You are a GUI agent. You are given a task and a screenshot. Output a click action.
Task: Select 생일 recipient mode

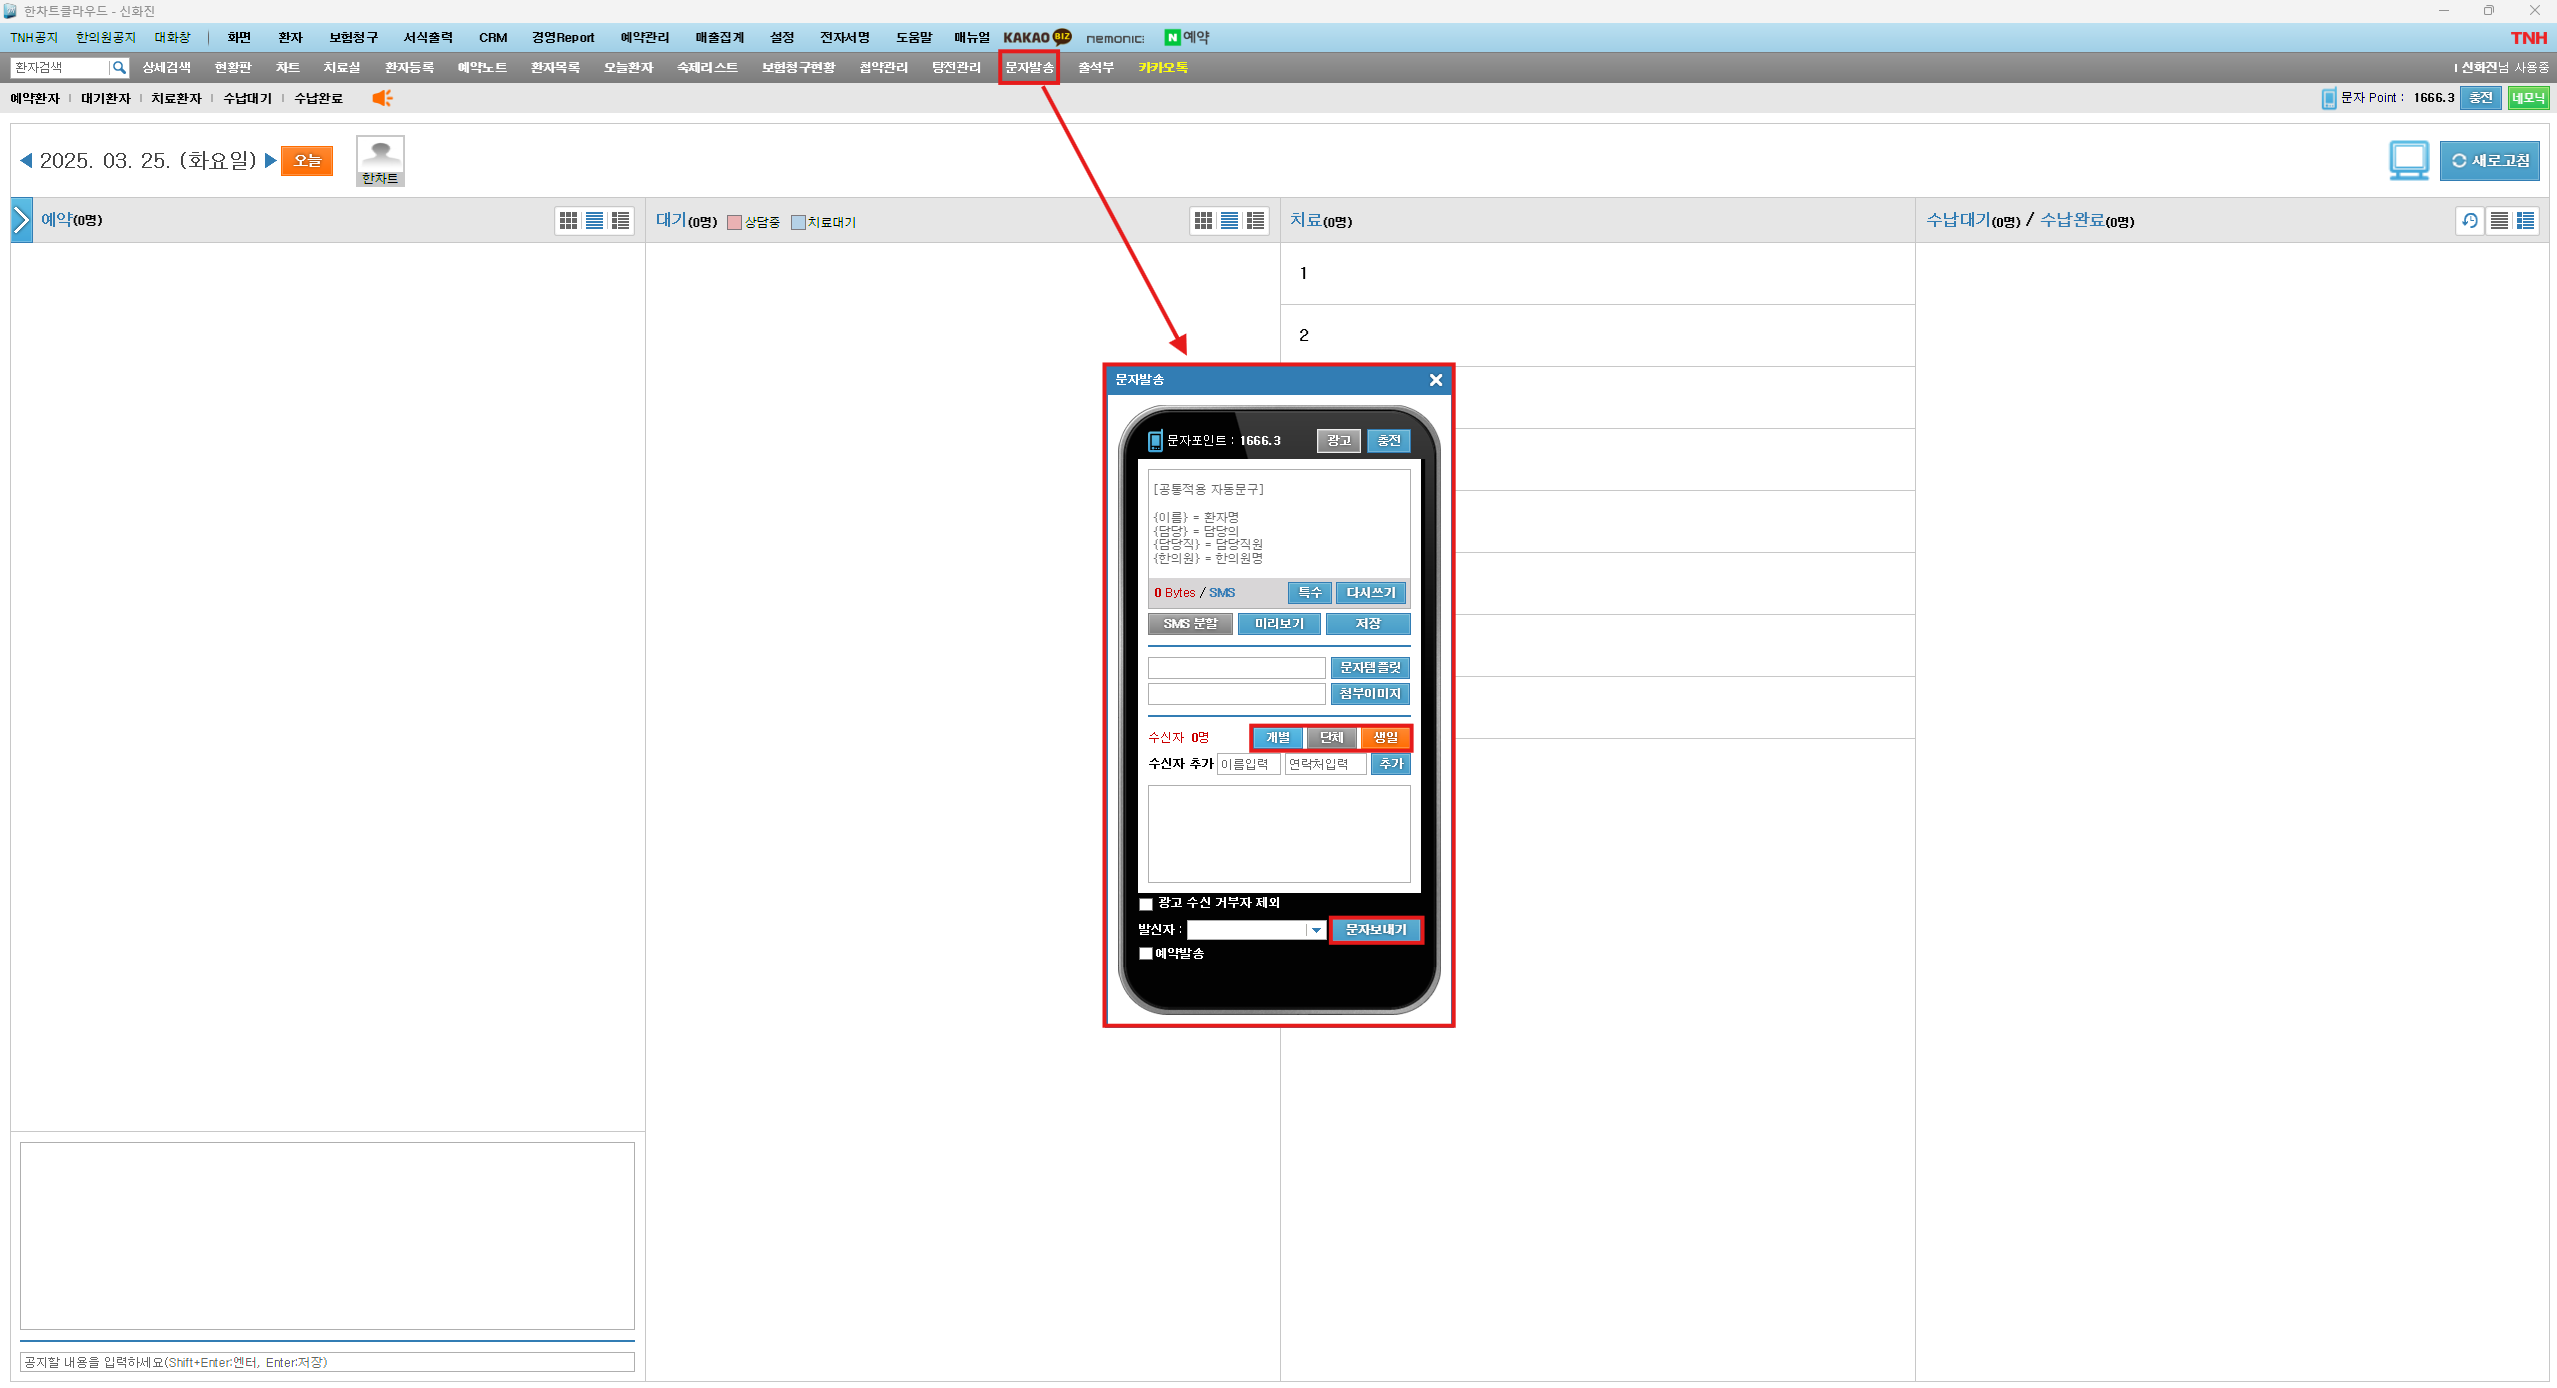point(1385,738)
